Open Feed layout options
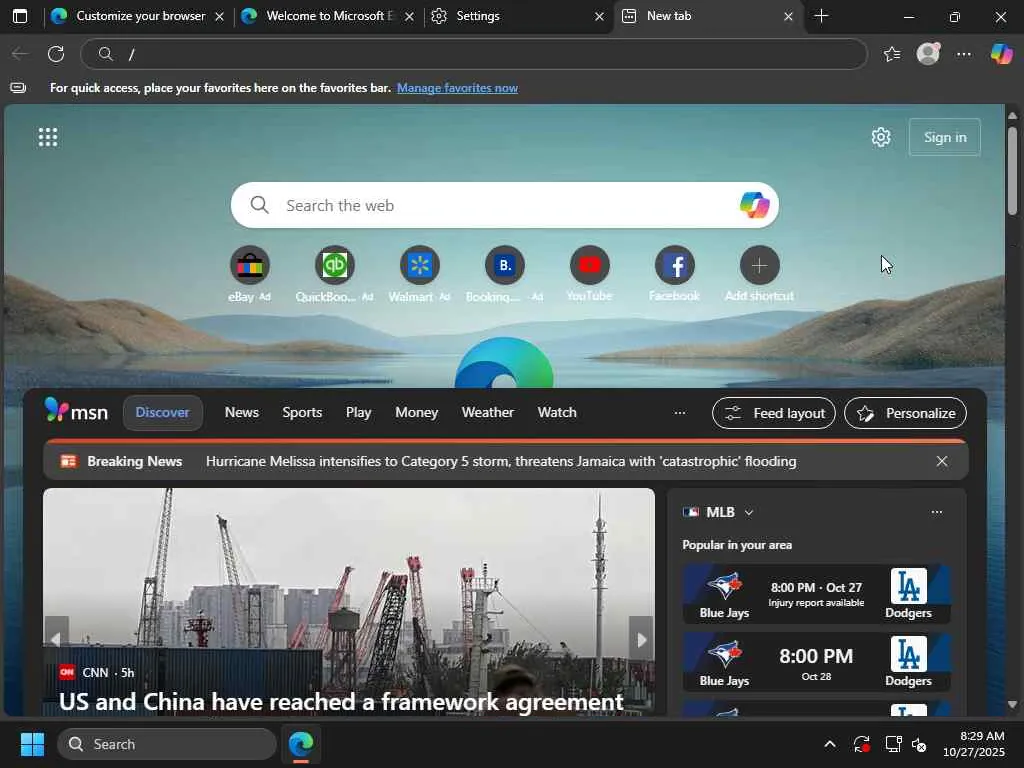The width and height of the screenshot is (1024, 768). coord(774,413)
